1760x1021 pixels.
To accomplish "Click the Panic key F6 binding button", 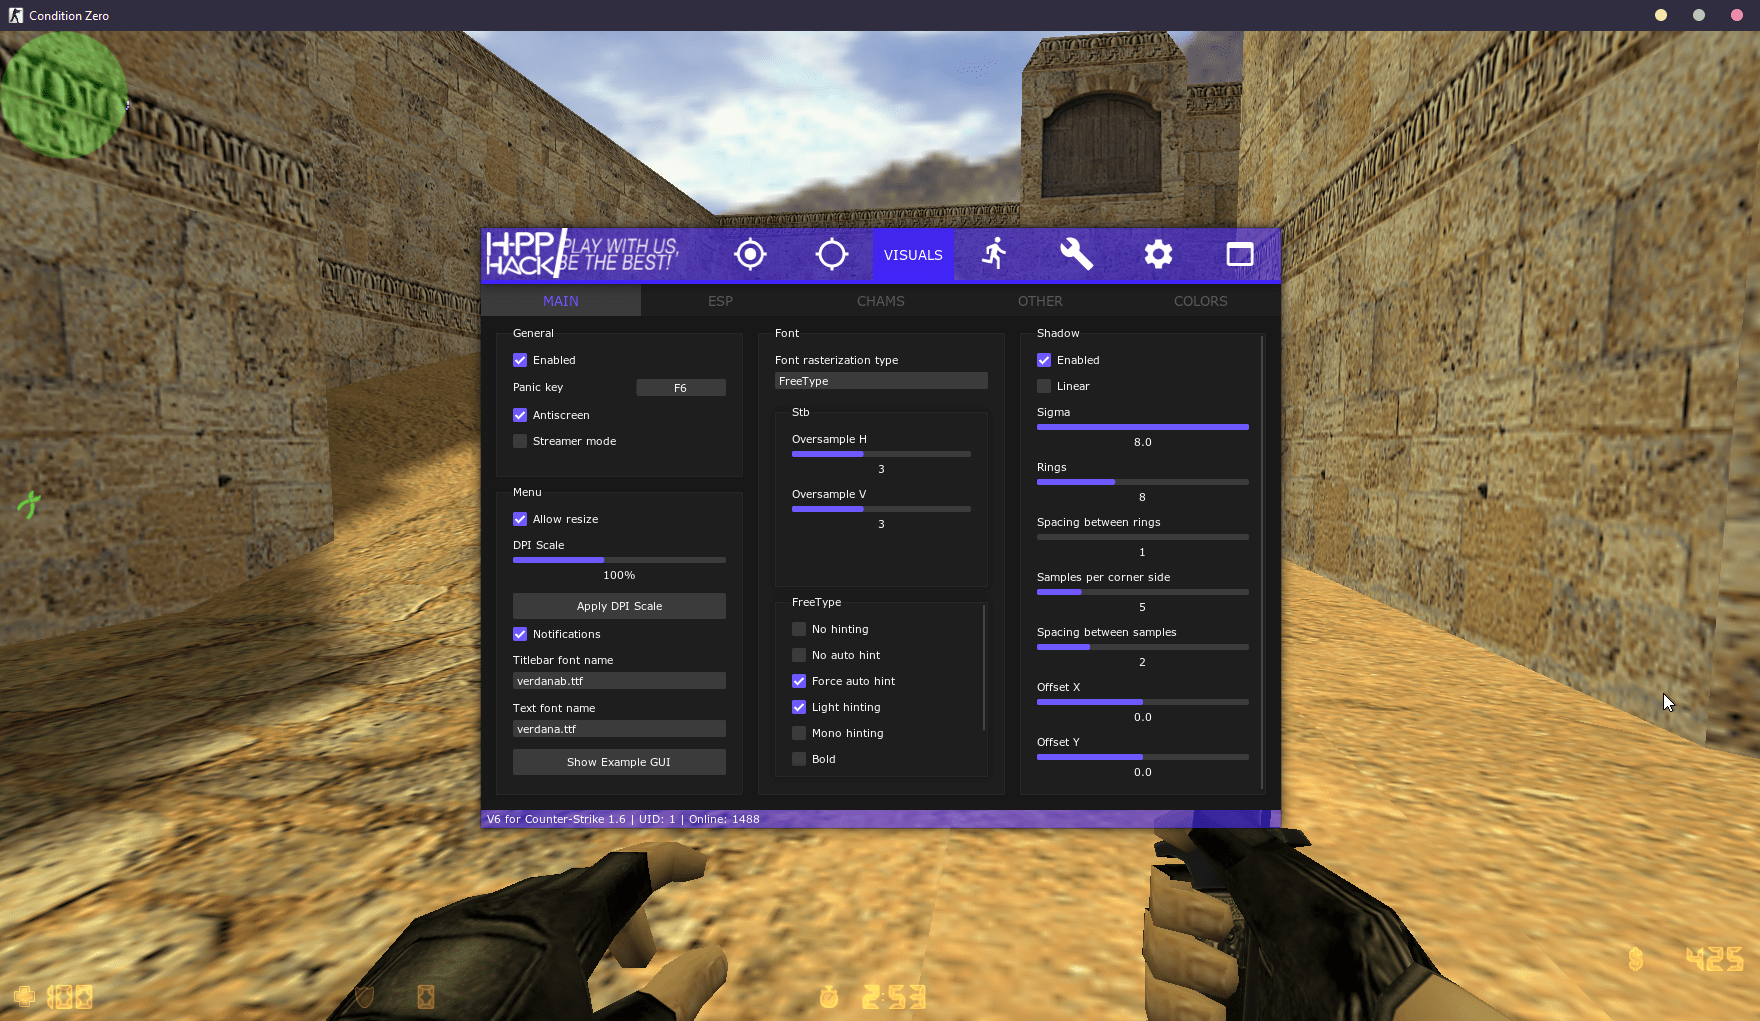I will [681, 388].
